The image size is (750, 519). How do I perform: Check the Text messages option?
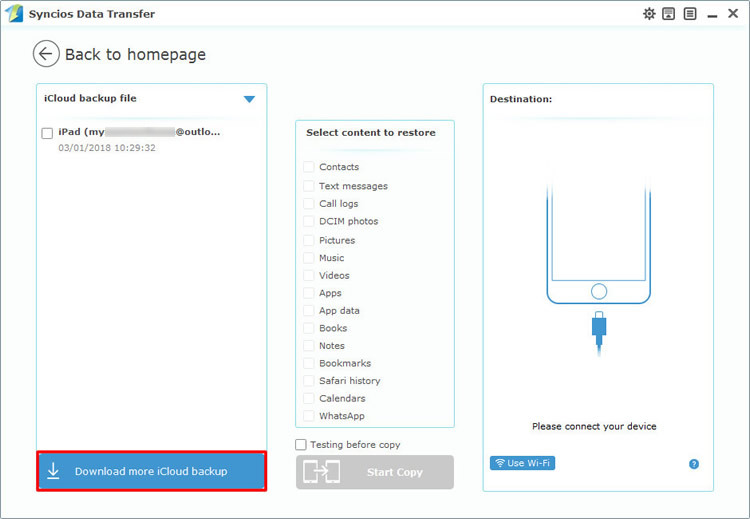309,186
